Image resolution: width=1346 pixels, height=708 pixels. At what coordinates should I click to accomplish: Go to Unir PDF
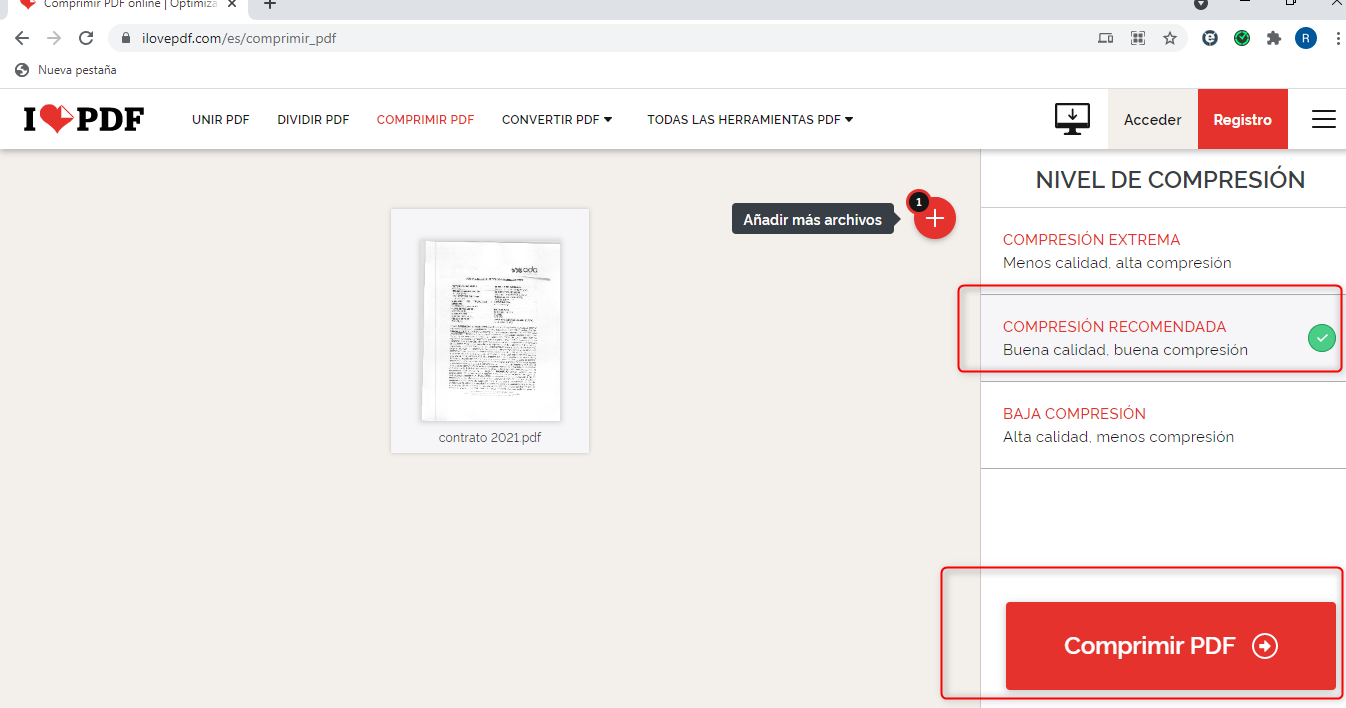coord(220,120)
